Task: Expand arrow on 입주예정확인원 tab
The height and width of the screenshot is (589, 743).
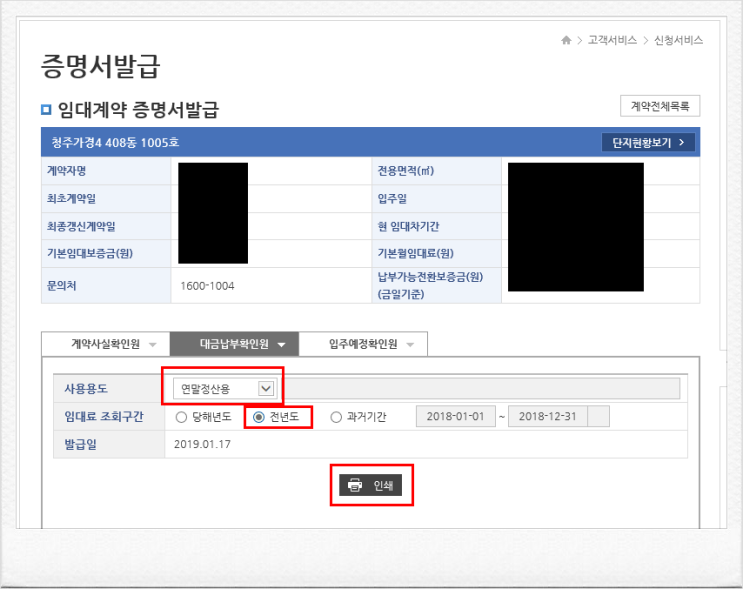Action: tap(410, 344)
